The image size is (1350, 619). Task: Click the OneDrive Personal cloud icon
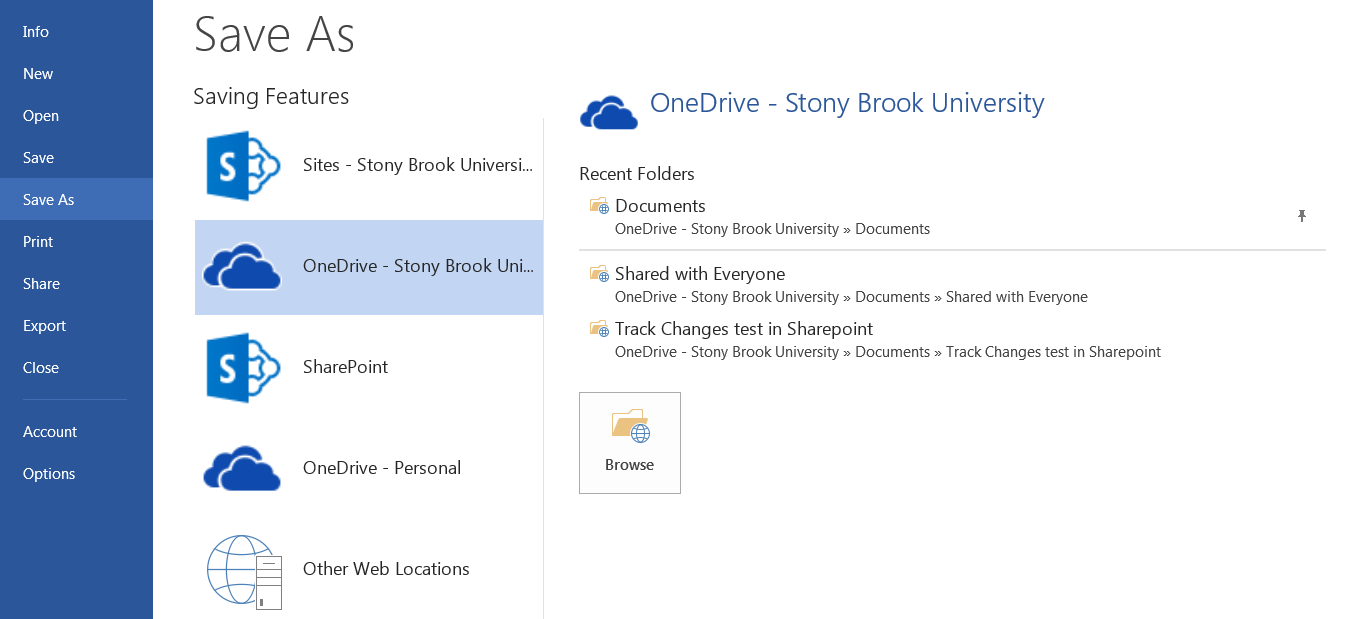click(x=242, y=469)
